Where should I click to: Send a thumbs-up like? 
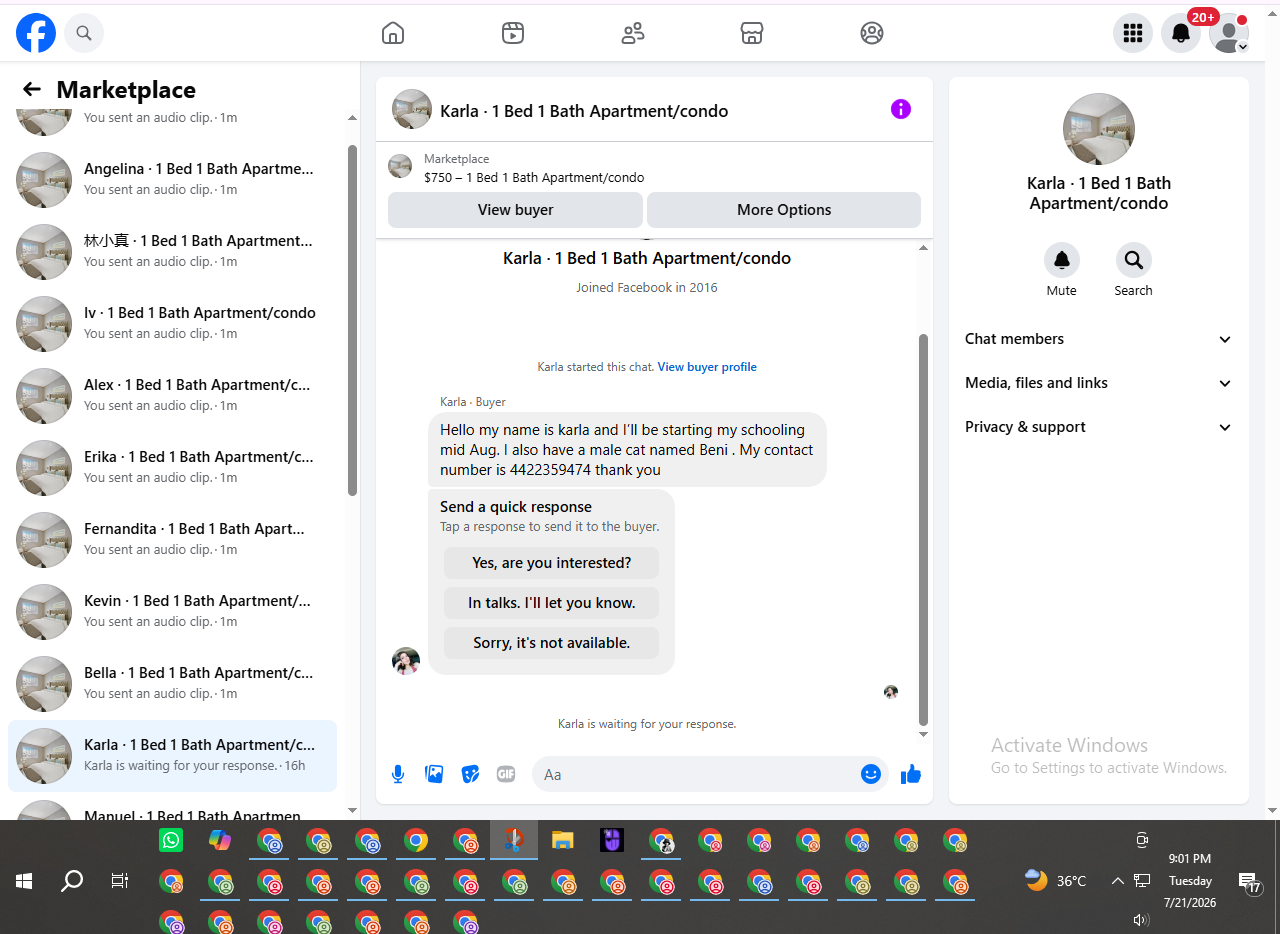point(910,774)
